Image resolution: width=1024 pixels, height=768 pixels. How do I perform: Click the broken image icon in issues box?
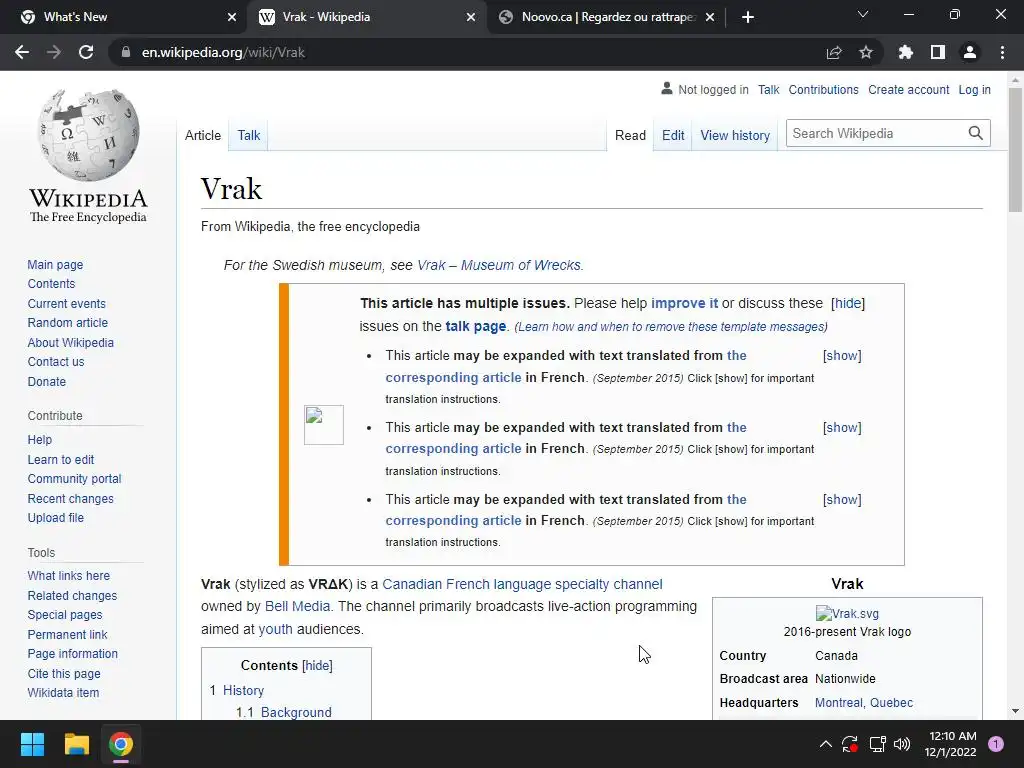(x=324, y=424)
